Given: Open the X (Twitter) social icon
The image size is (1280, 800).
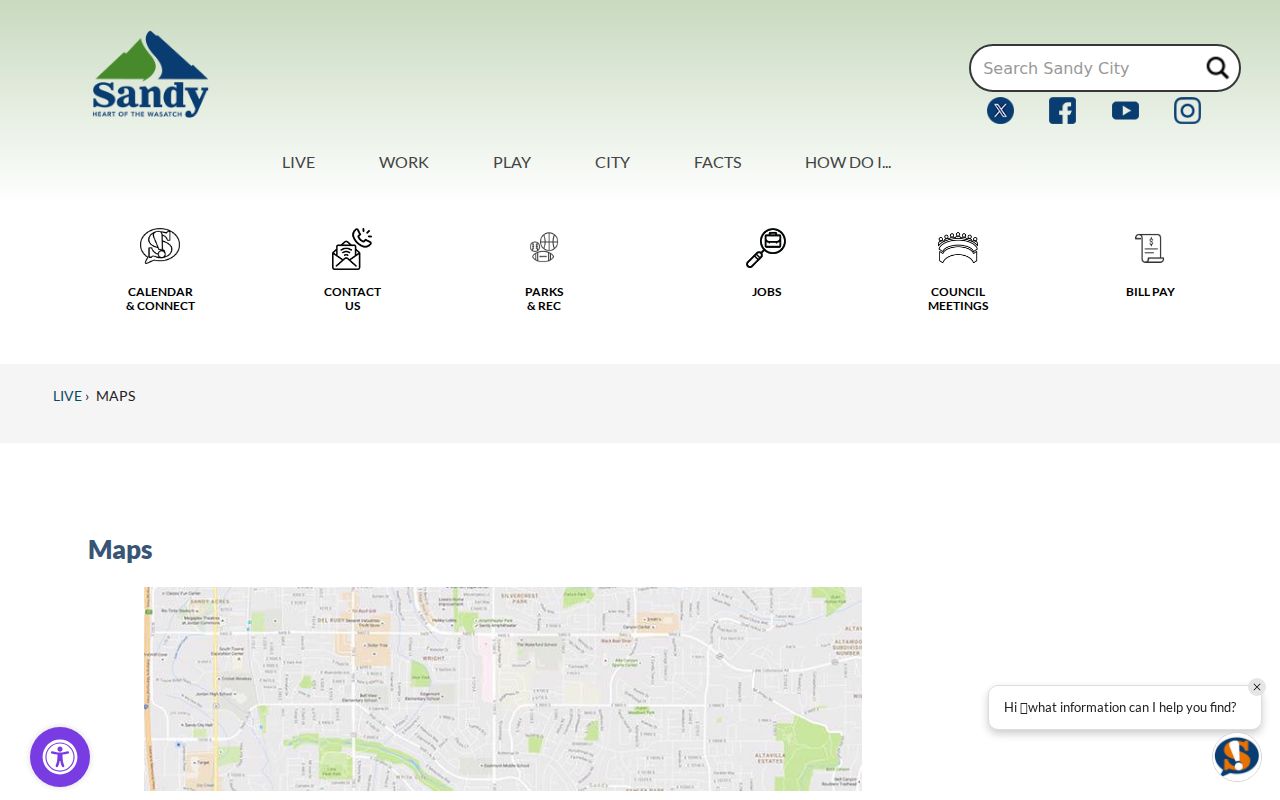Looking at the screenshot, I should click(1000, 111).
